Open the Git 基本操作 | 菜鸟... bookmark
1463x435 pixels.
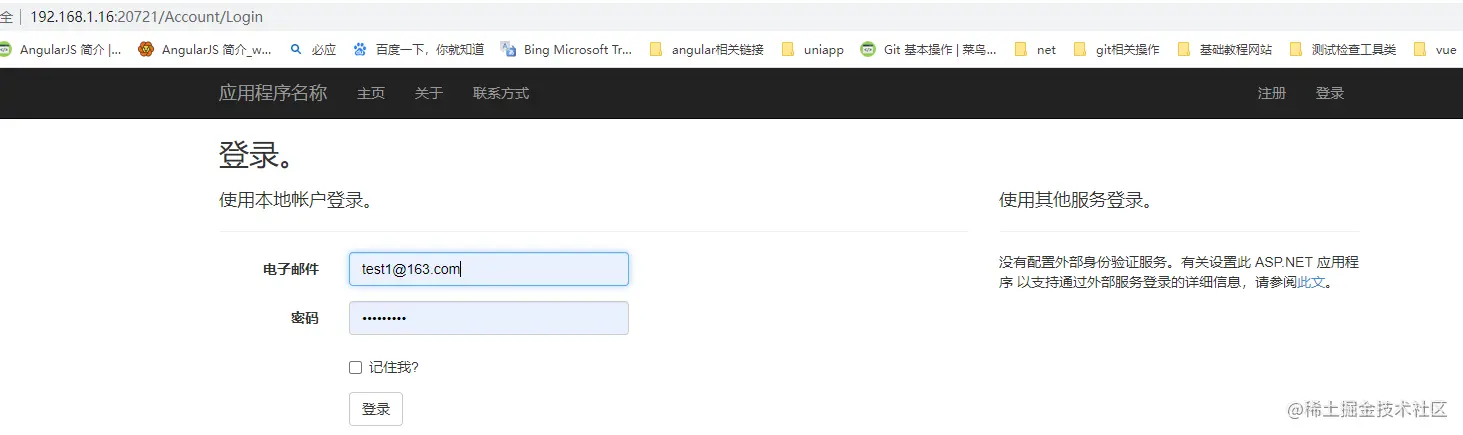929,49
